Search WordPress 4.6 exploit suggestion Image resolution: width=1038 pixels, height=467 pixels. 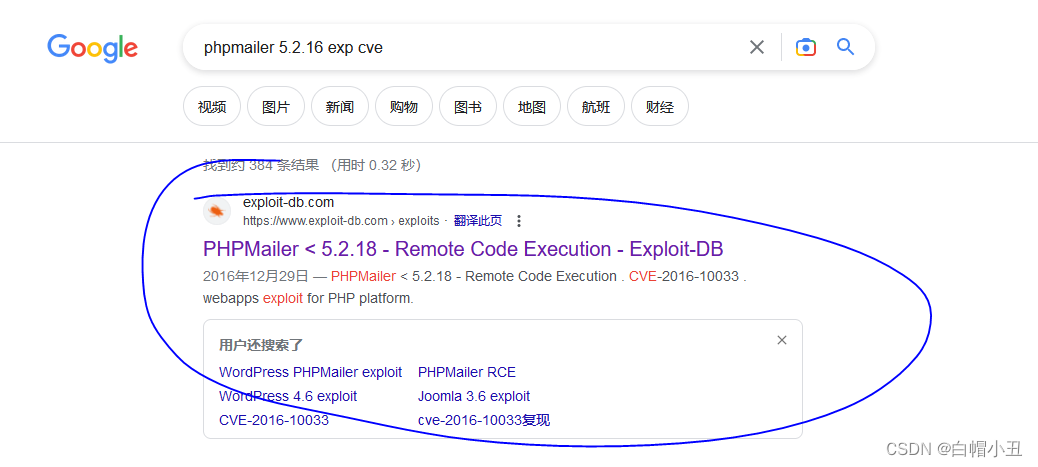(288, 396)
